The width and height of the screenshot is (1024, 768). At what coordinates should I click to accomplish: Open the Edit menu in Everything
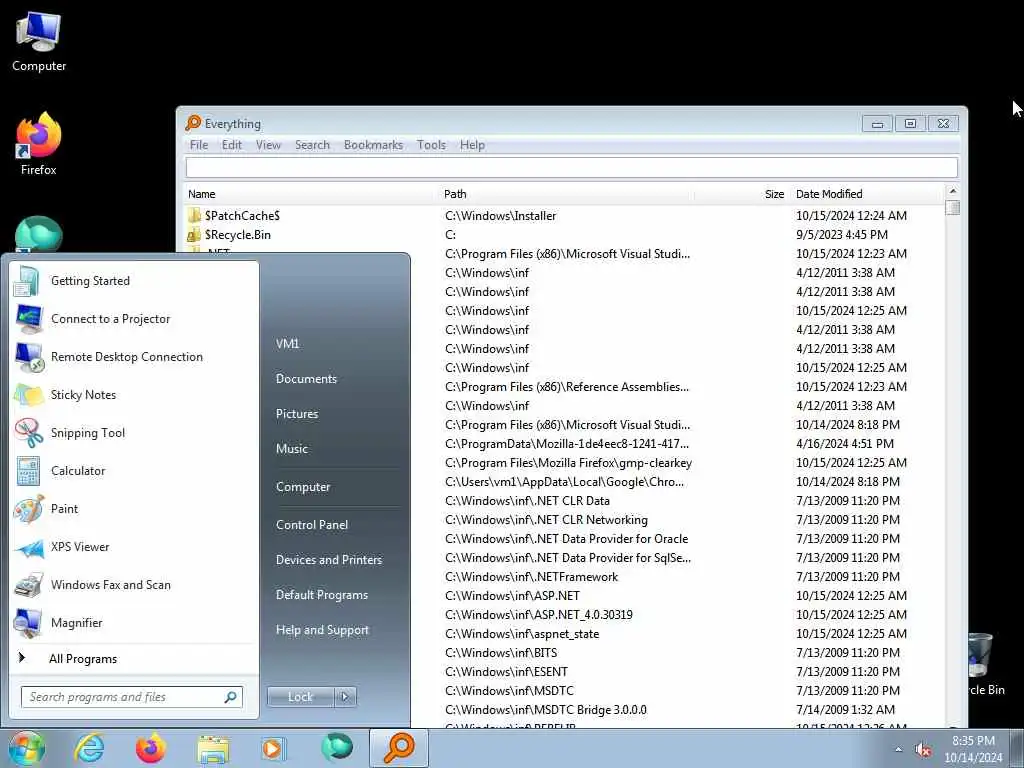(x=232, y=145)
